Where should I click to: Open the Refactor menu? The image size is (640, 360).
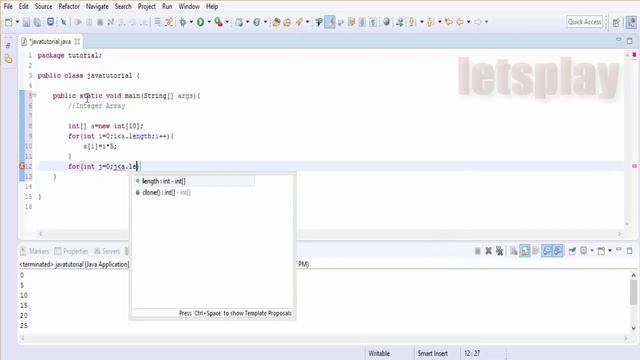tap(69, 7)
